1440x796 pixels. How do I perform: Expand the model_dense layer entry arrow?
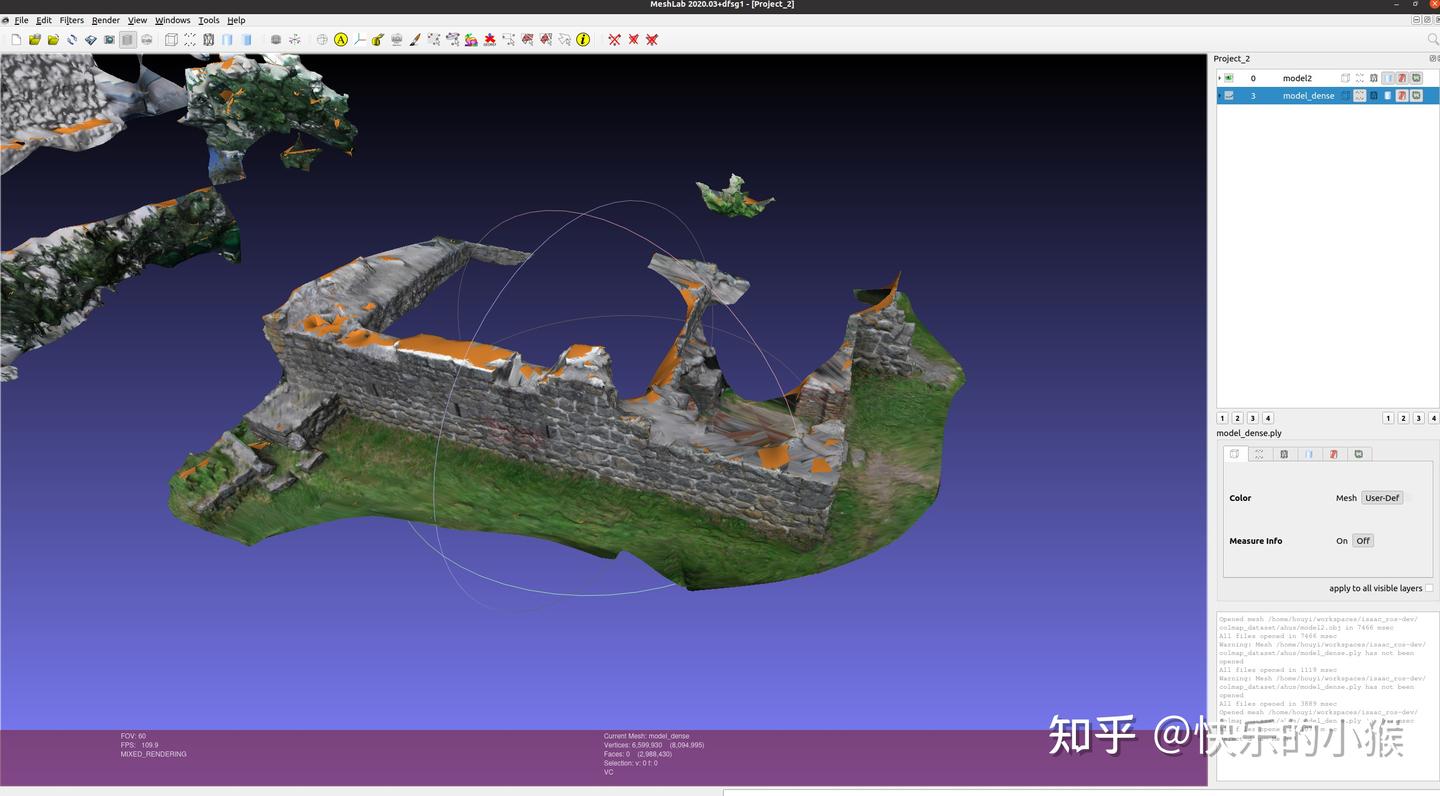[1219, 95]
